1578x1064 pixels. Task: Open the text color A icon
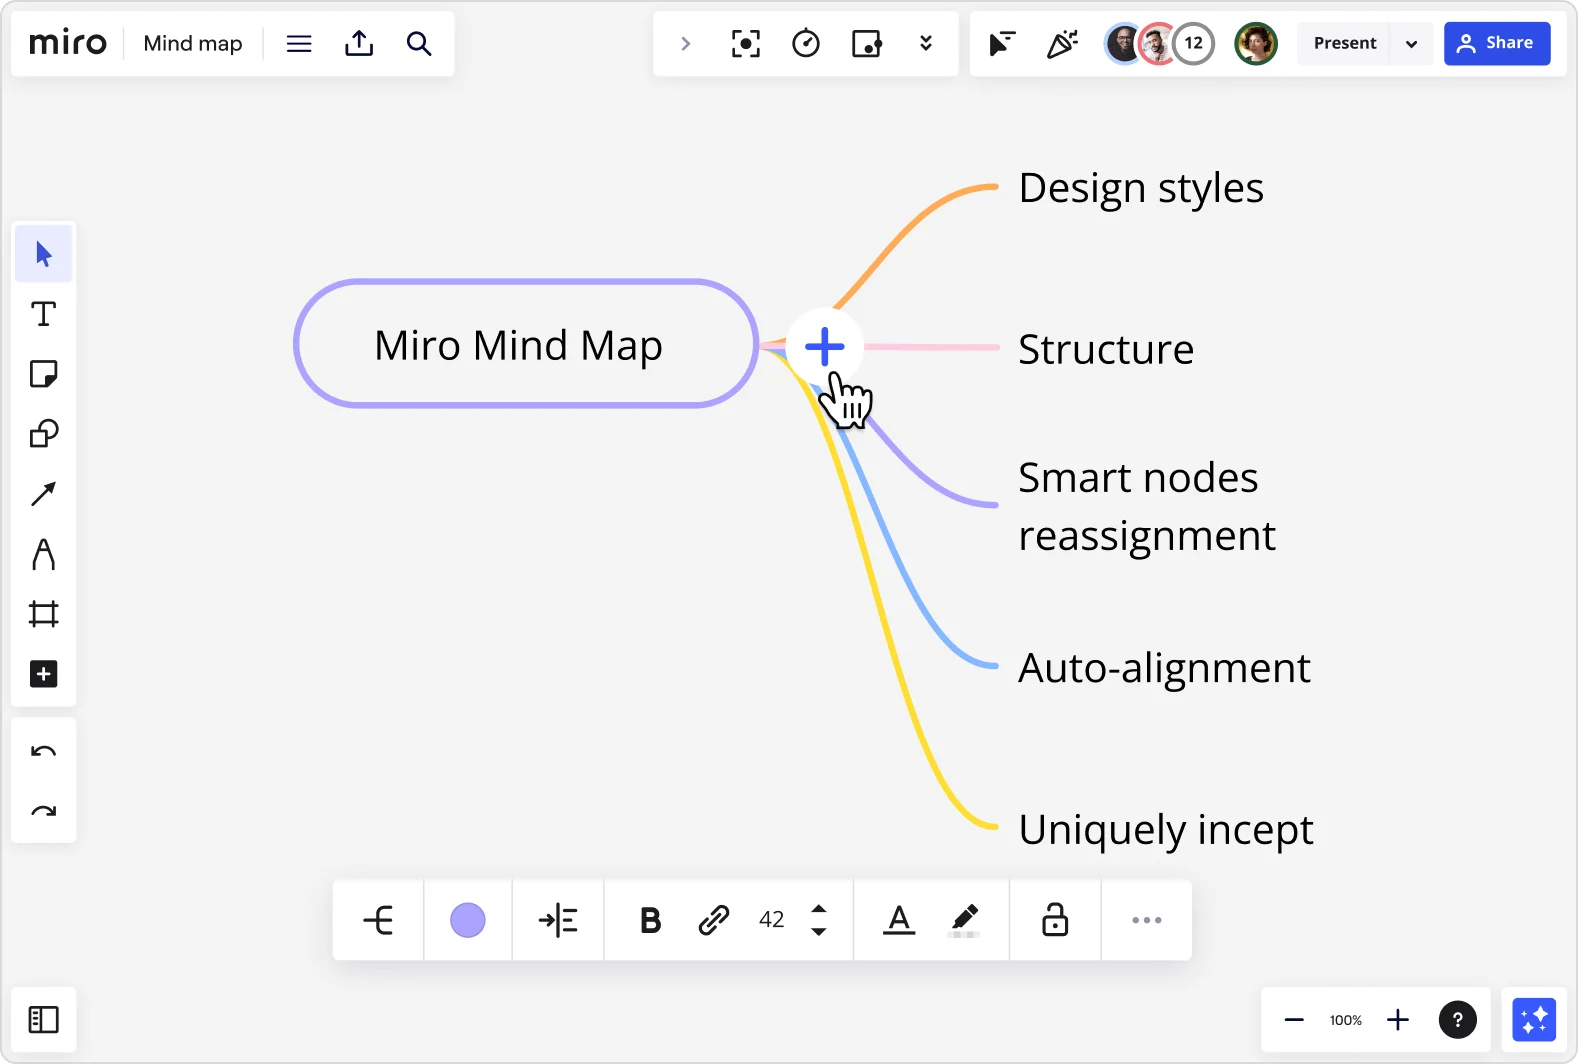point(899,920)
